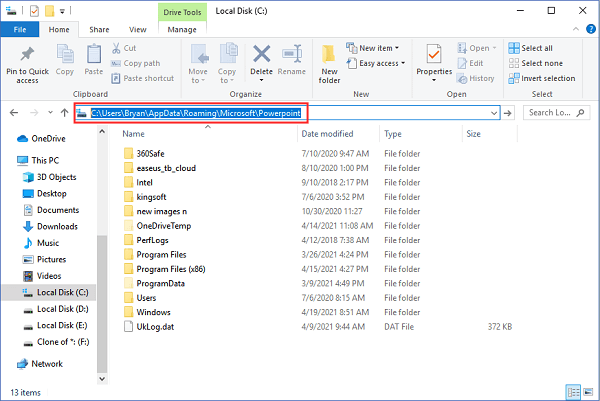Open the File menu tab
The width and height of the screenshot is (600, 401).
(x=19, y=30)
